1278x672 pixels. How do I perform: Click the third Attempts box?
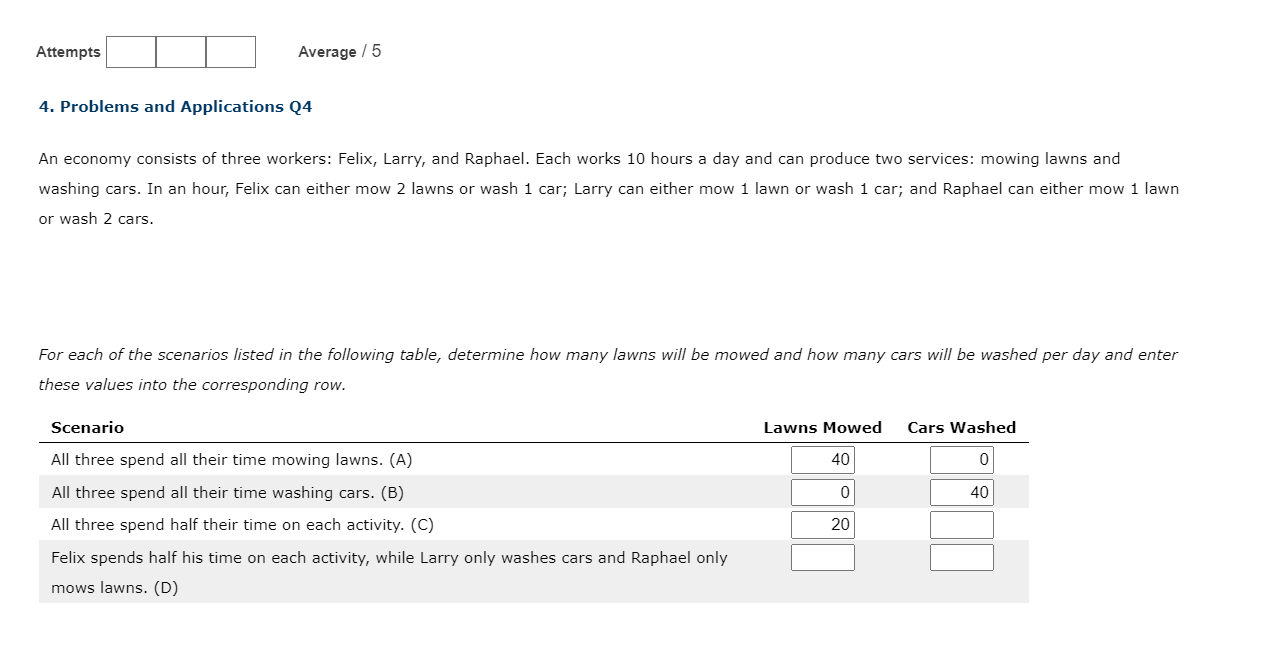229,51
